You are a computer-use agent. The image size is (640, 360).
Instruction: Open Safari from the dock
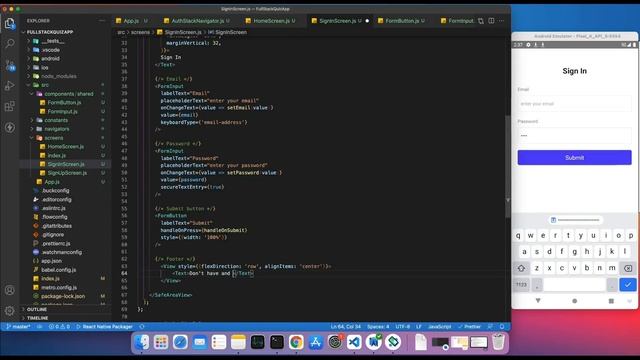(x=180, y=342)
